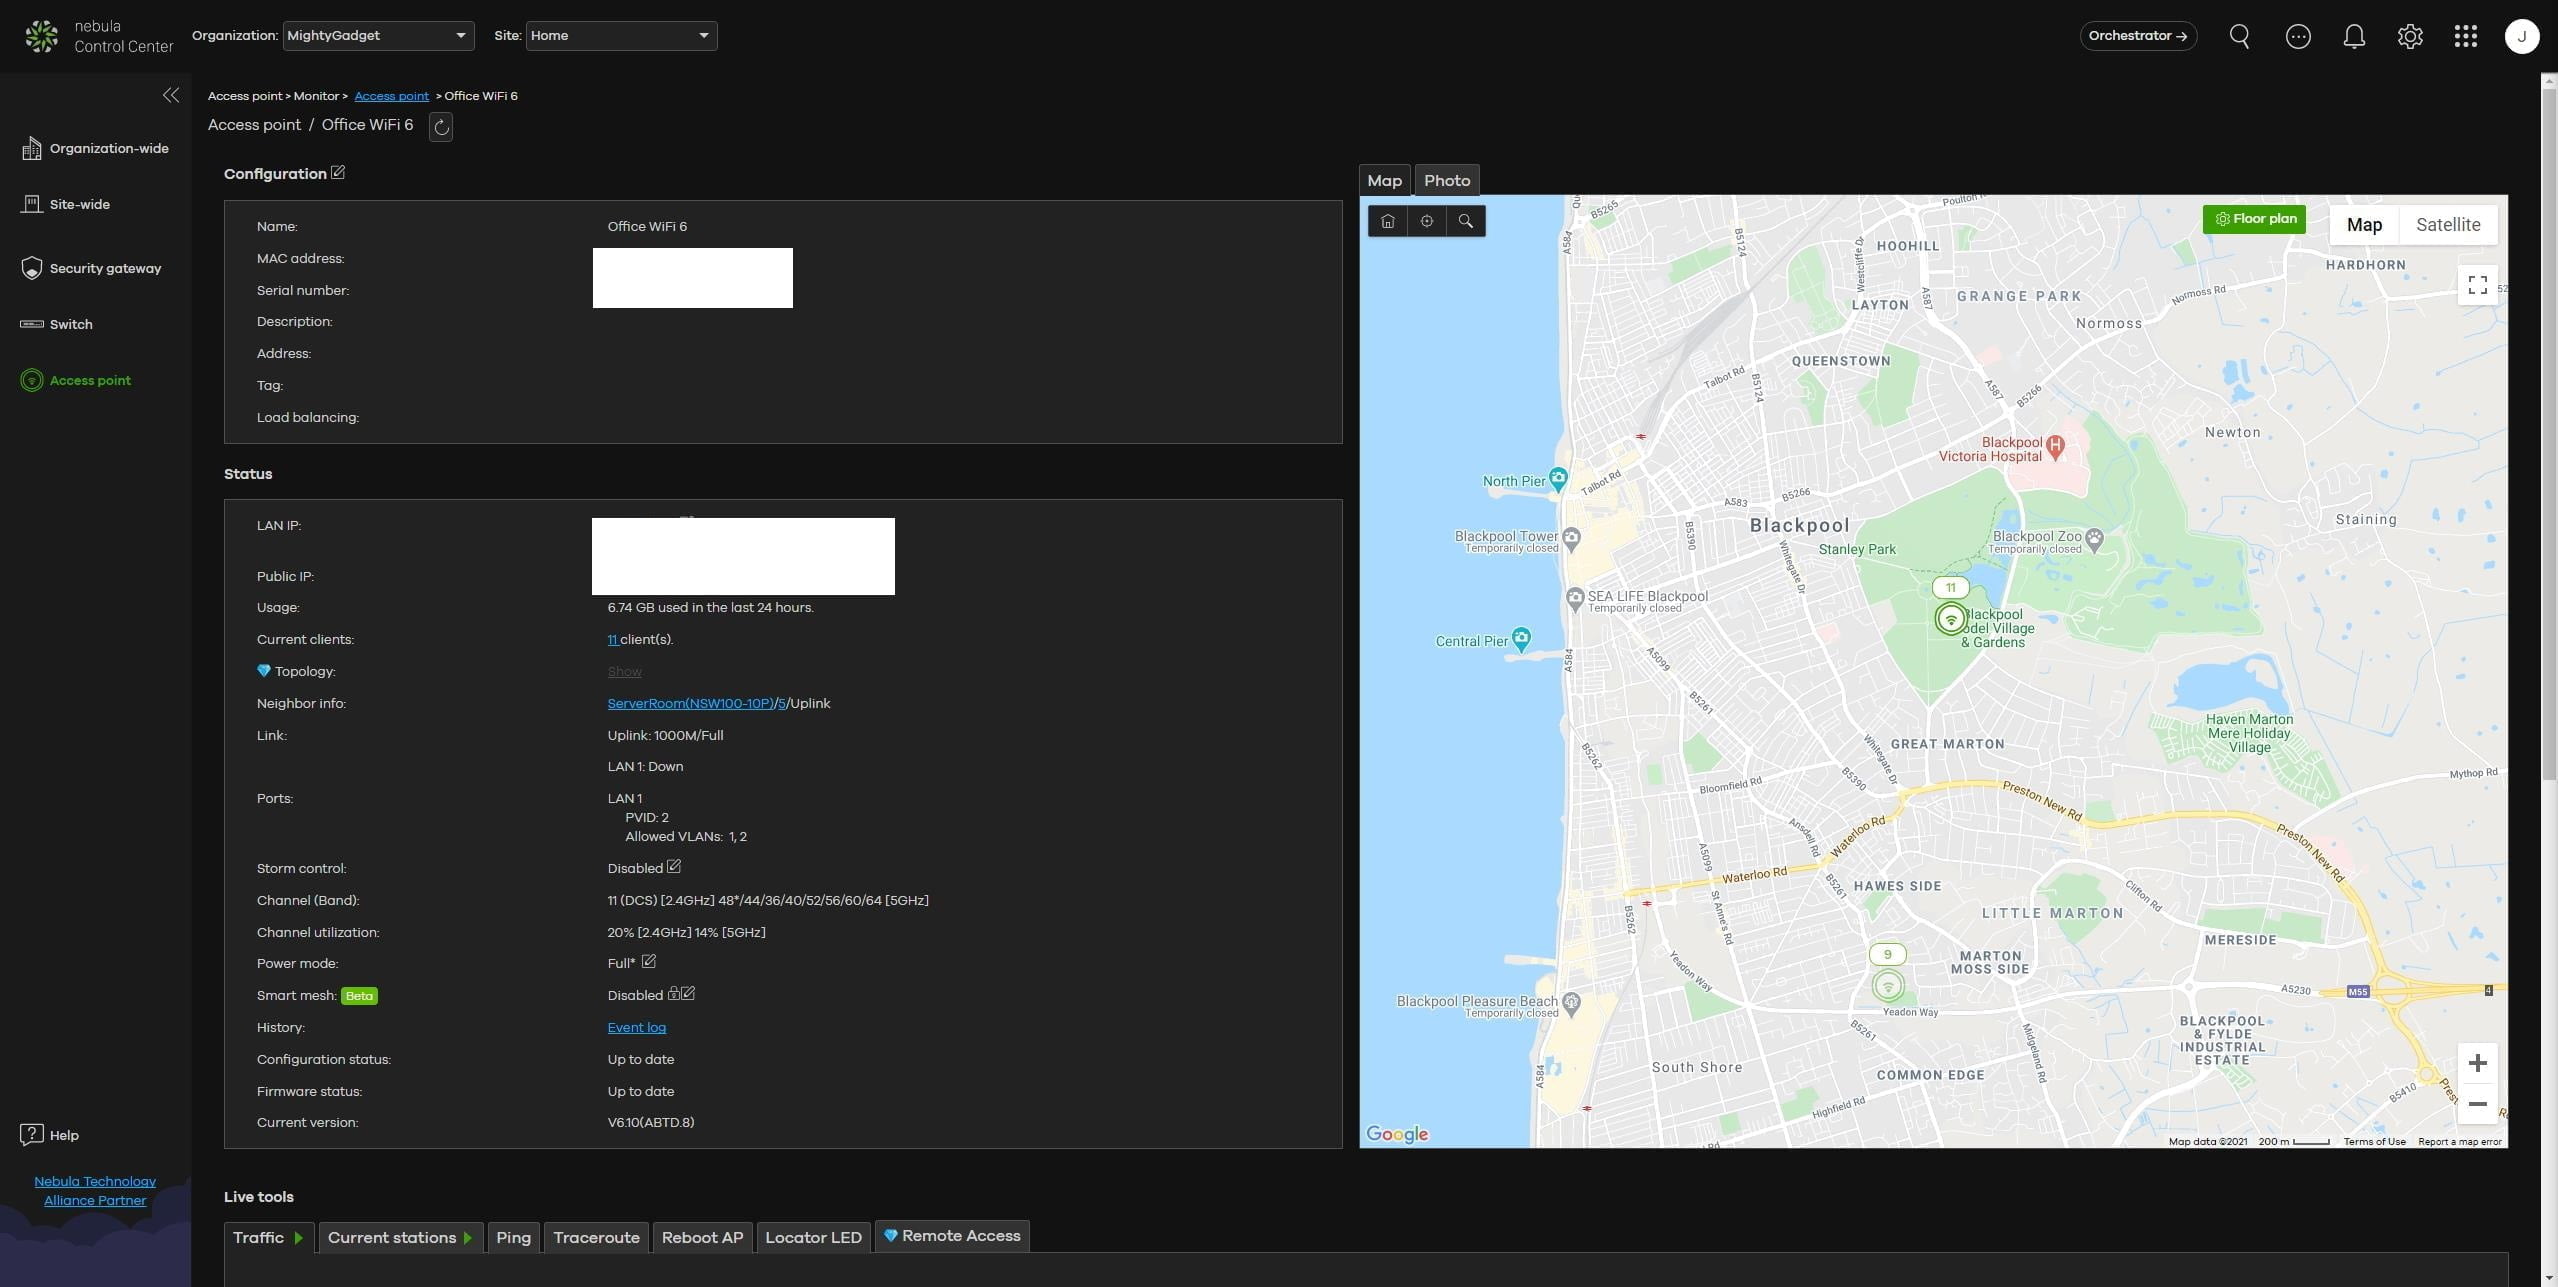Edit the Storm control setting
Screen dimensions: 2558x1287
pos(674,867)
